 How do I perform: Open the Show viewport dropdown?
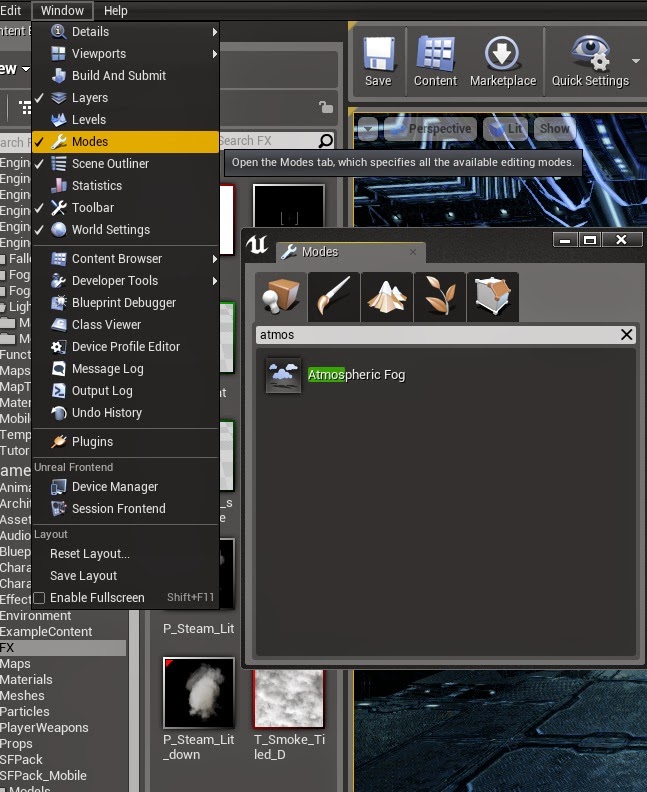[554, 129]
